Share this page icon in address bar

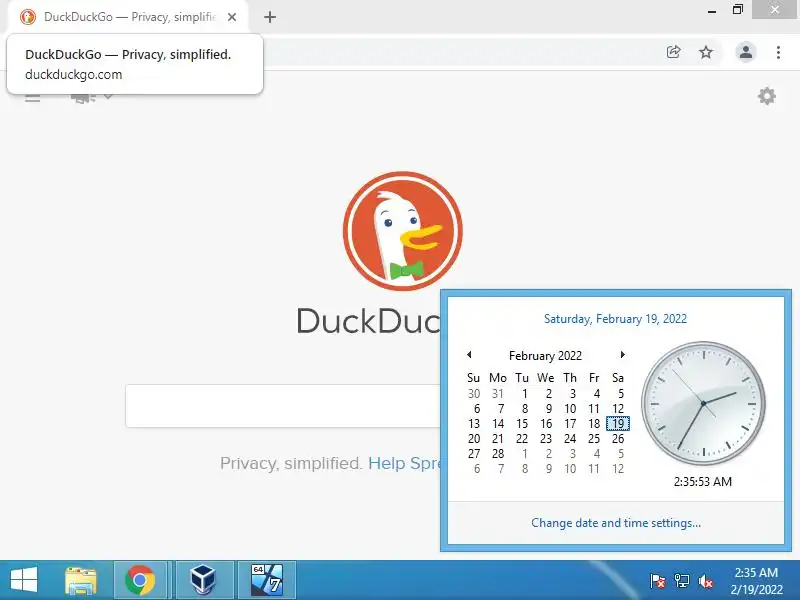pyautogui.click(x=673, y=52)
